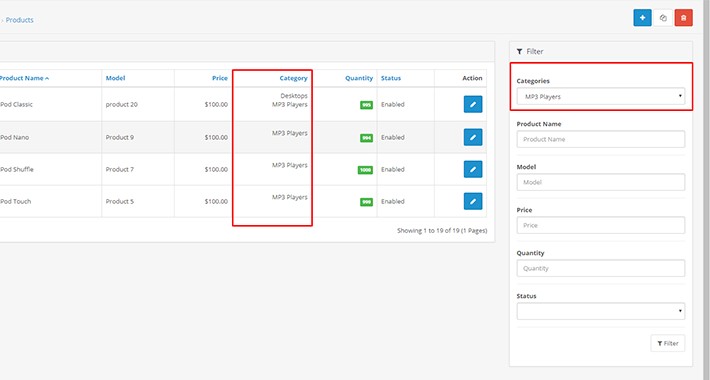Click the 994 quantity badge

click(366, 138)
